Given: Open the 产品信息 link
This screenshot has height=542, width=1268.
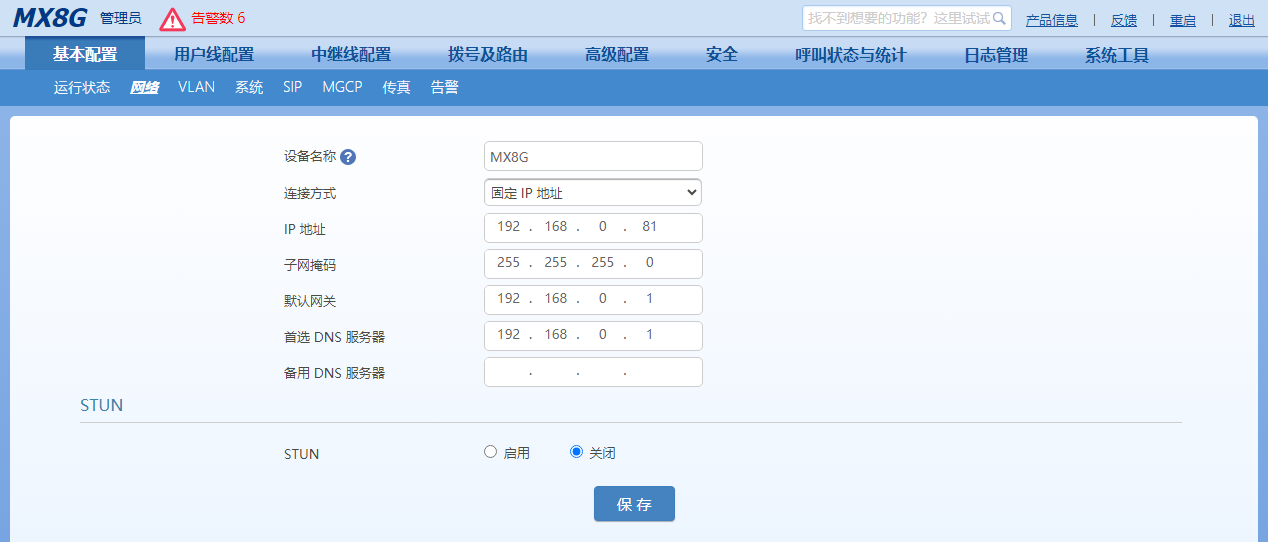Looking at the screenshot, I should (1052, 20).
